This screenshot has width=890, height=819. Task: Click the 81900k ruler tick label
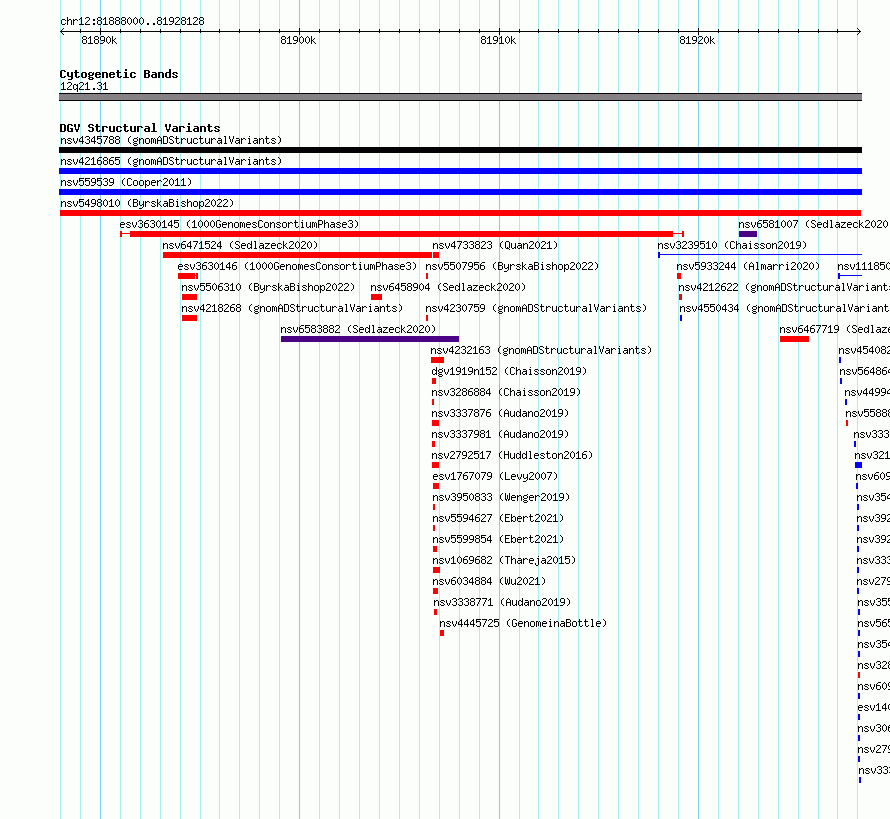pyautogui.click(x=298, y=40)
